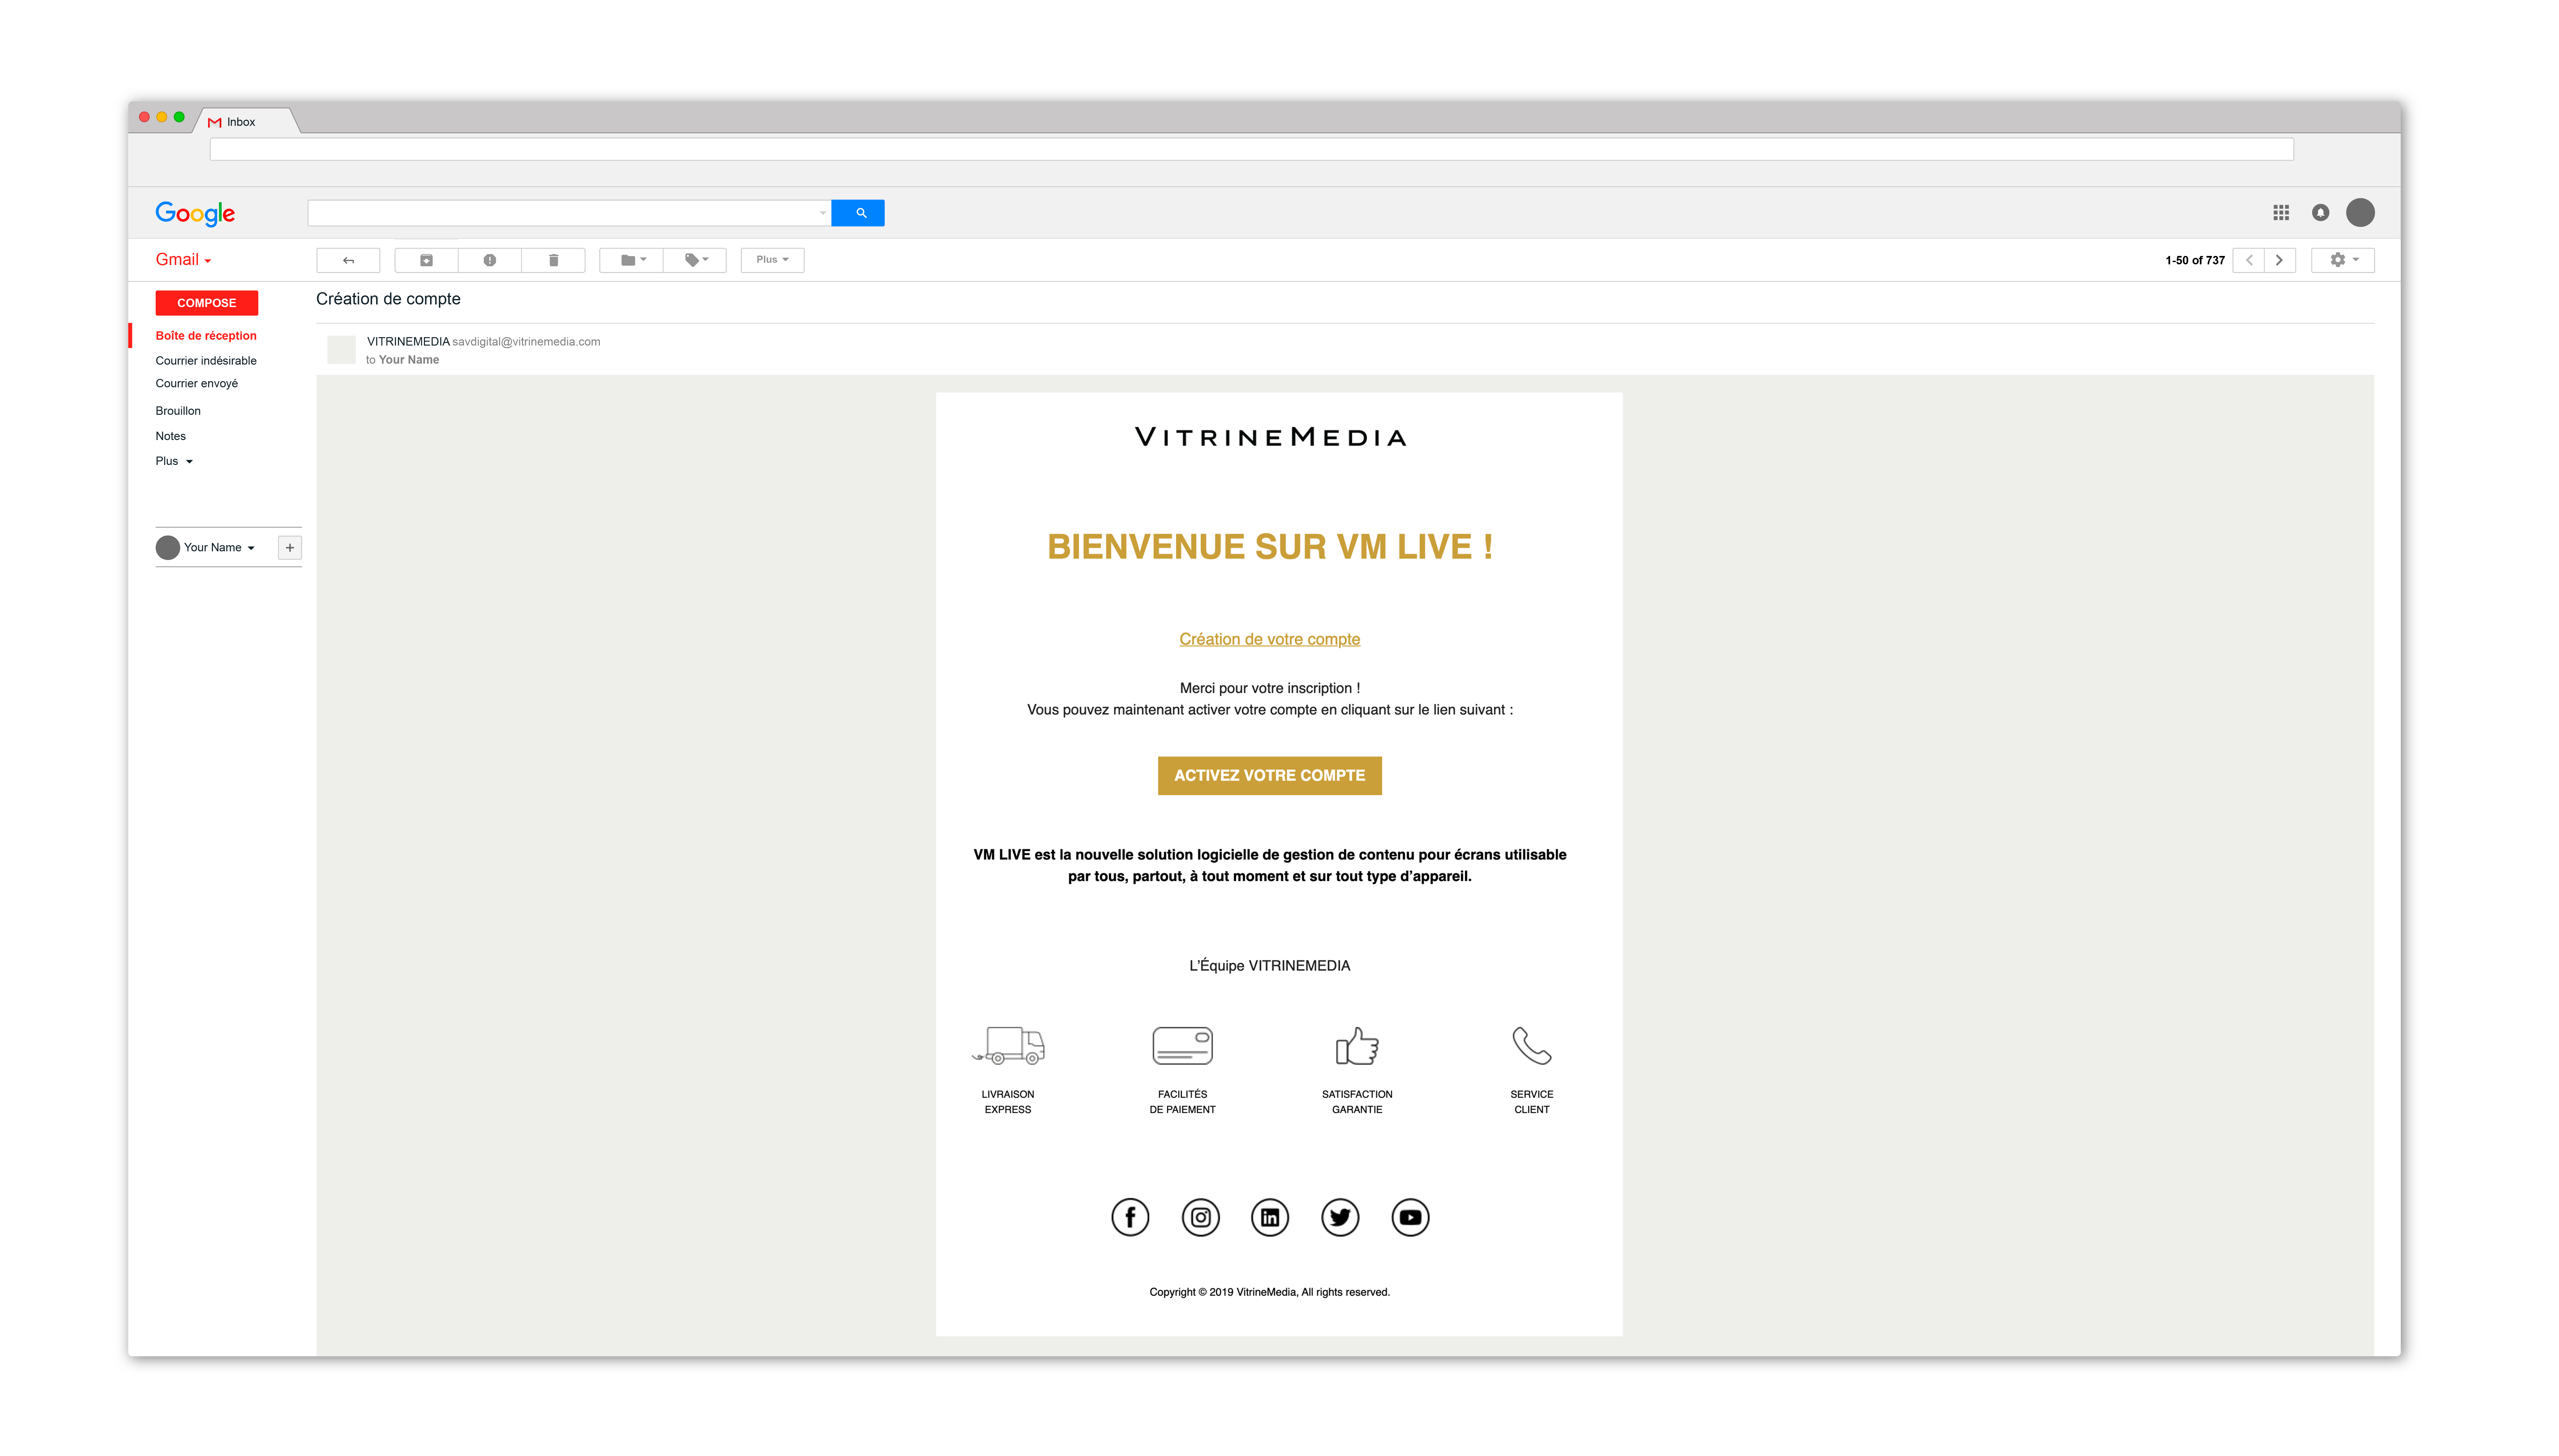Archive the email with archive icon
The image size is (2559, 1456).
(x=426, y=260)
